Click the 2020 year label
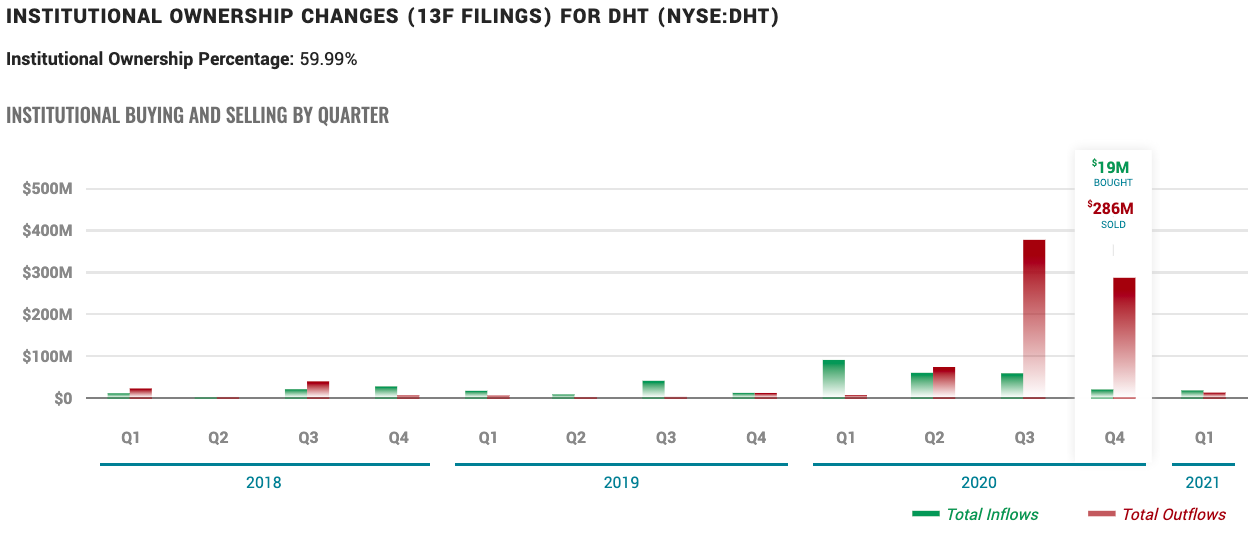 [979, 482]
